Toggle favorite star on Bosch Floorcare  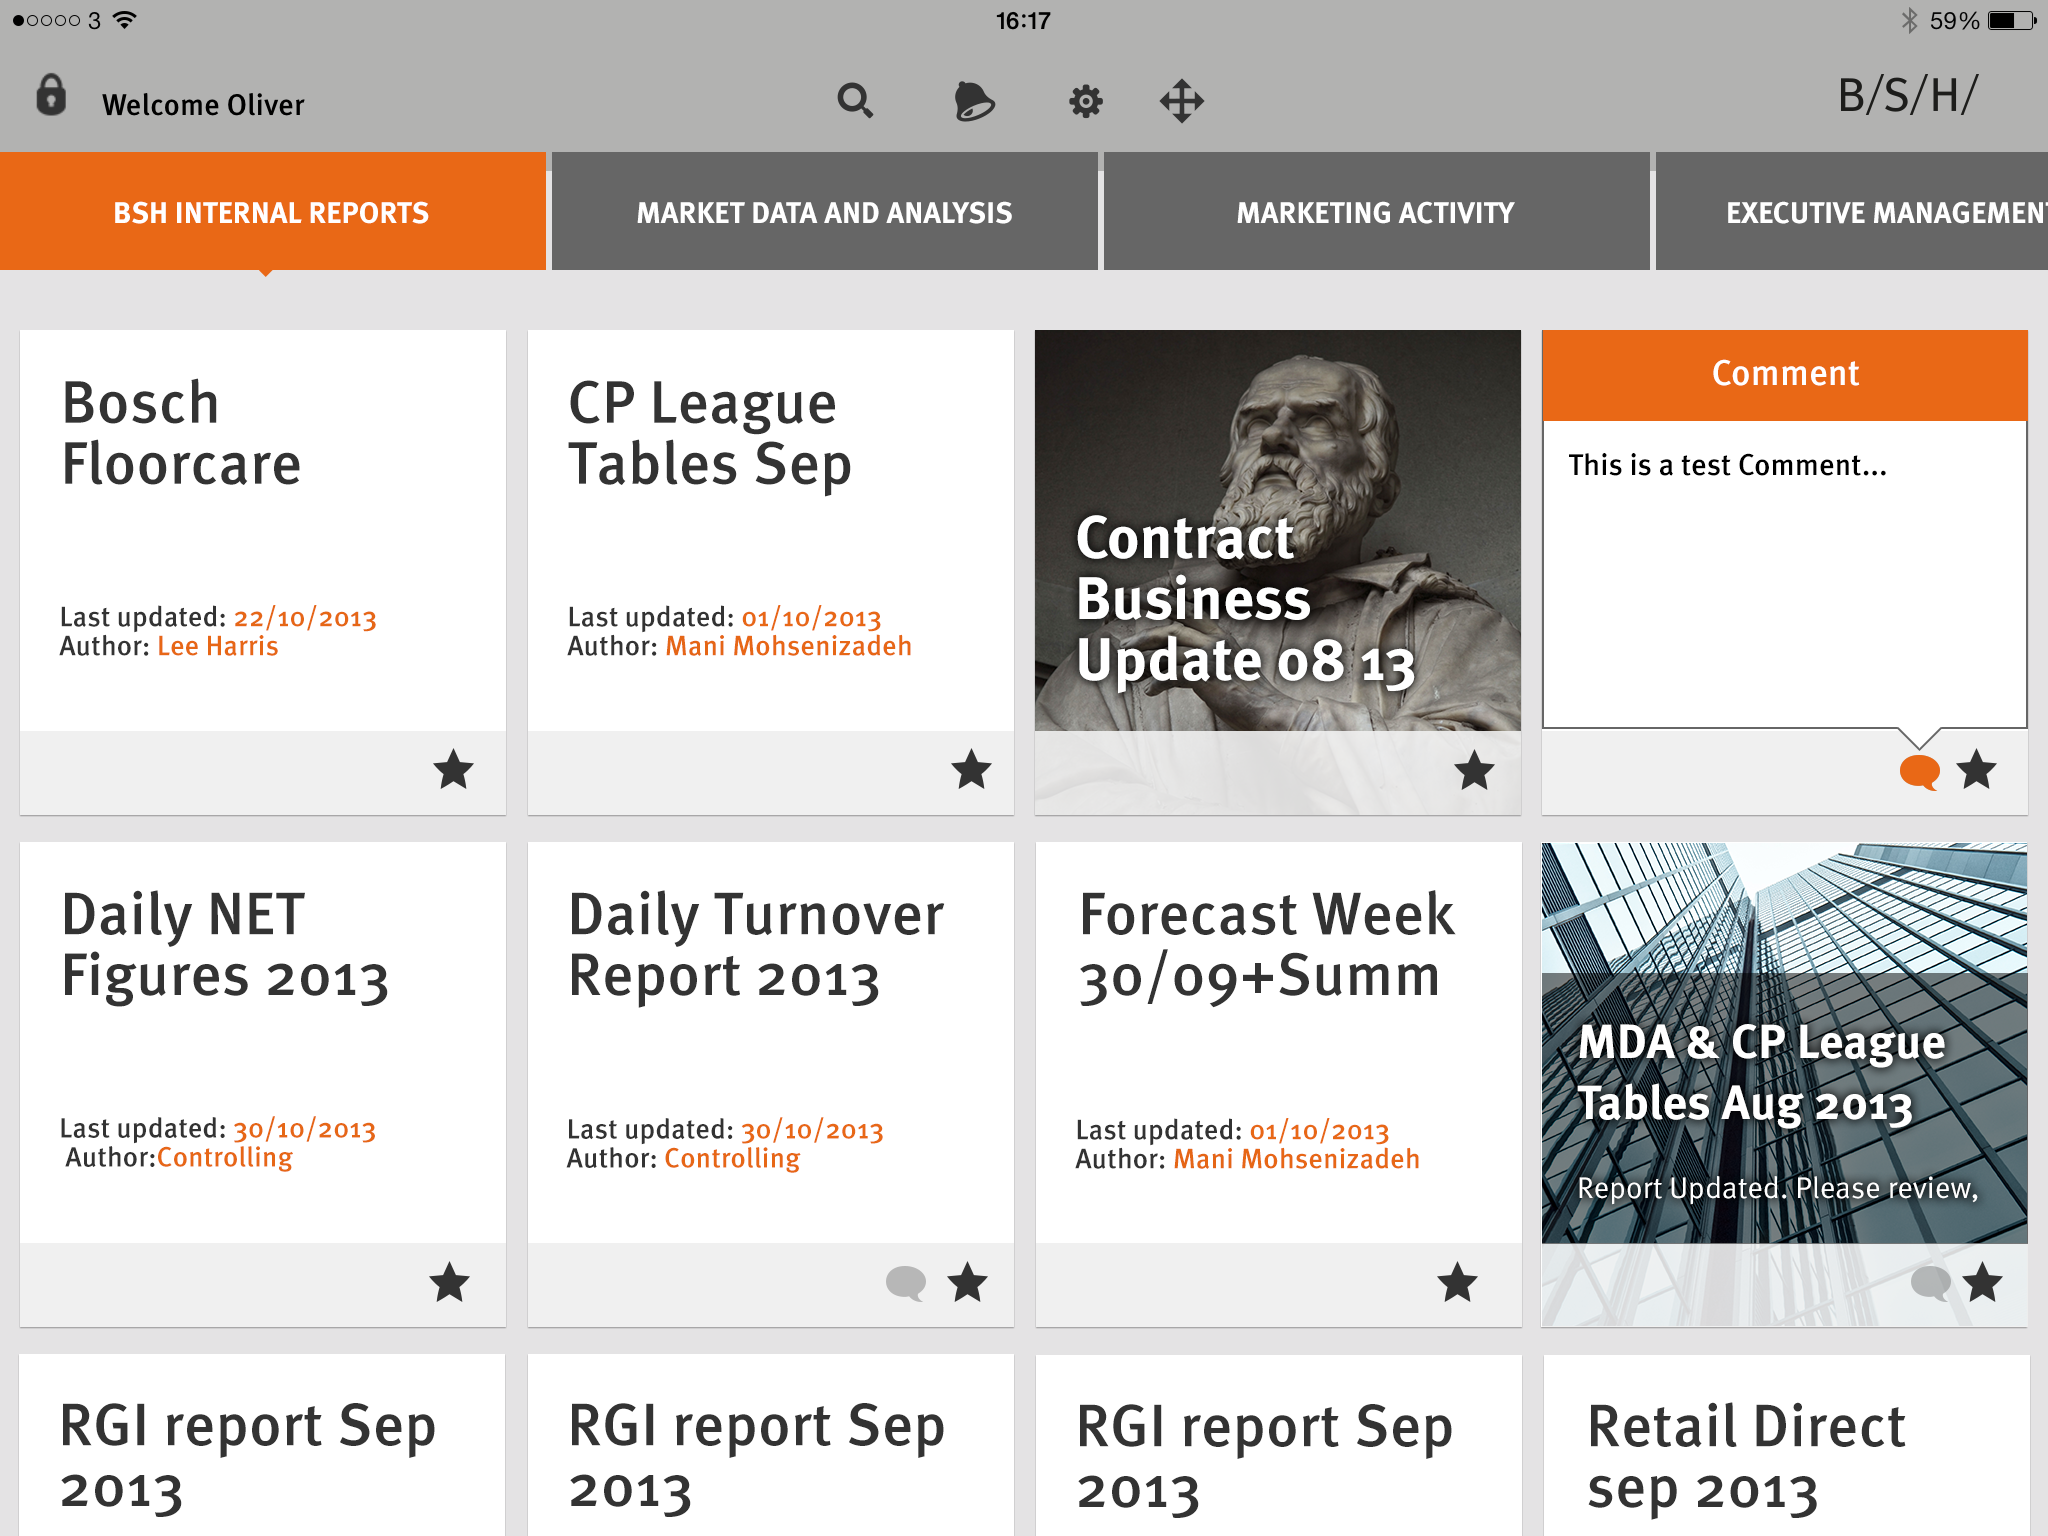coord(453,770)
